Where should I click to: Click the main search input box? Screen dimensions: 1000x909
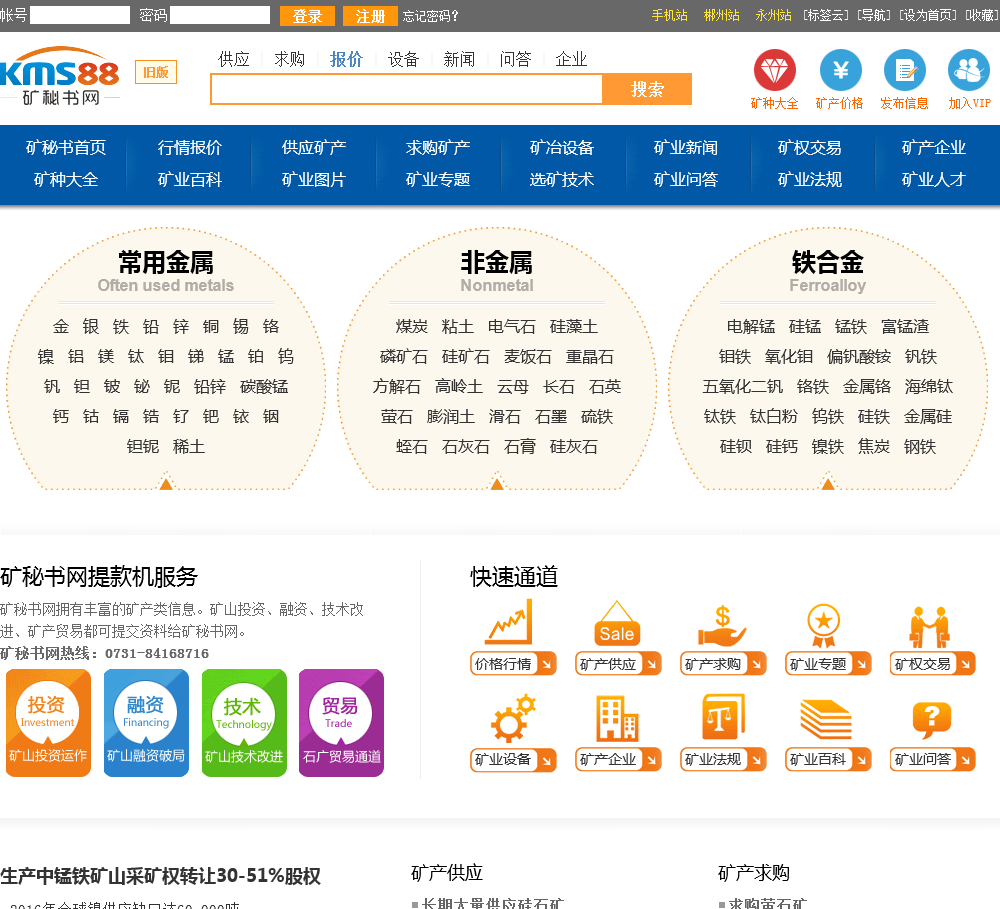tap(407, 89)
